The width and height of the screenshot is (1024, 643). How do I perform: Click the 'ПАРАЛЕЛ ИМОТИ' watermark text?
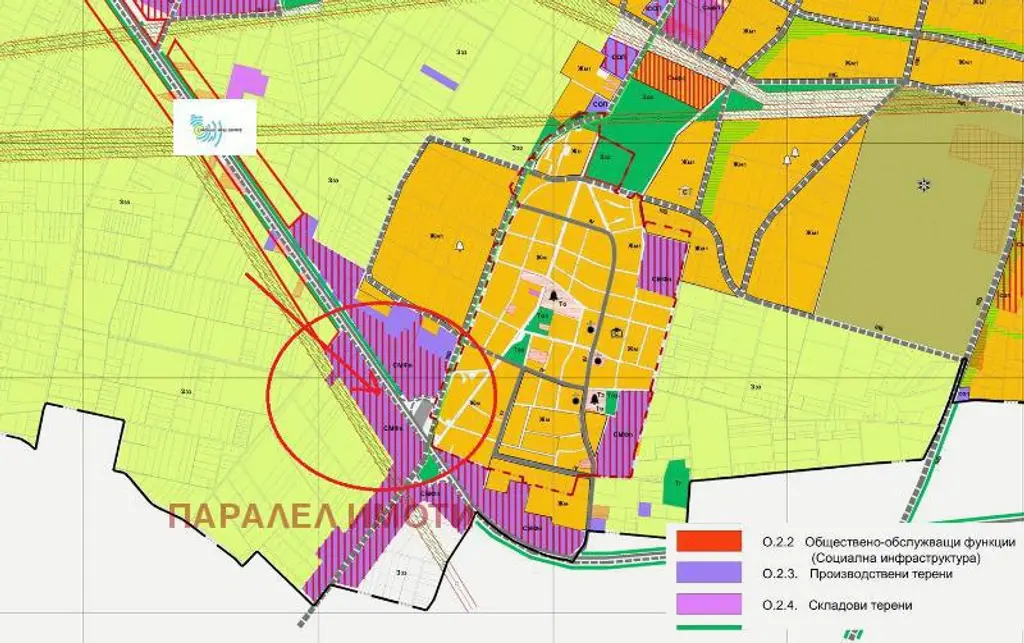point(320,516)
